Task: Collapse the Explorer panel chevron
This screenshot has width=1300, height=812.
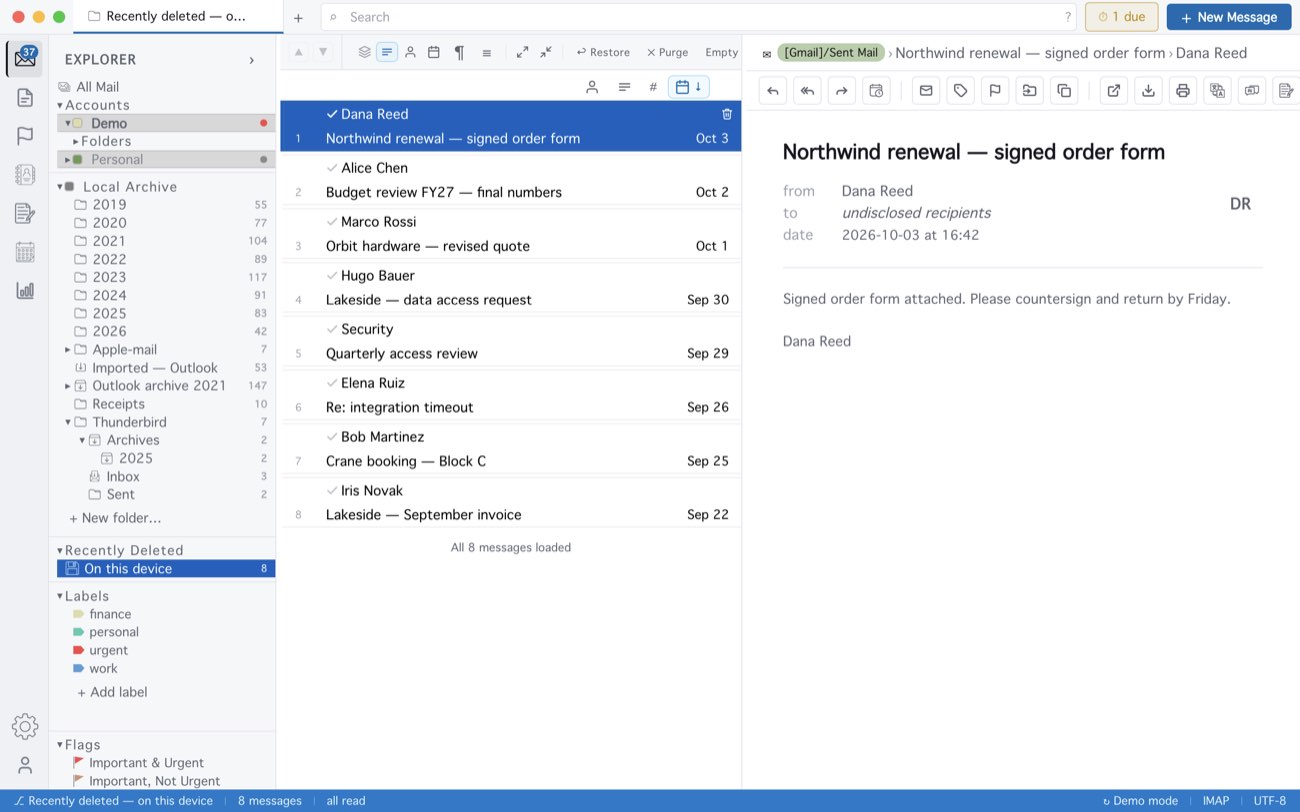Action: point(251,60)
